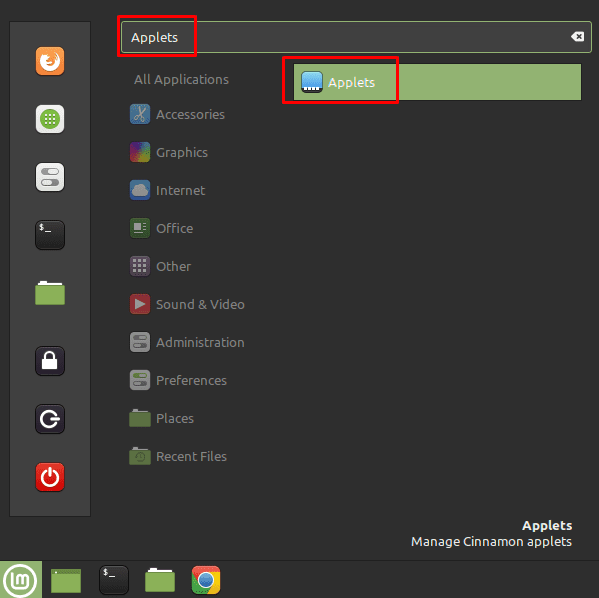Viewport: 599px width, 598px height.
Task: Click the Applets search input field
Action: tap(356, 37)
